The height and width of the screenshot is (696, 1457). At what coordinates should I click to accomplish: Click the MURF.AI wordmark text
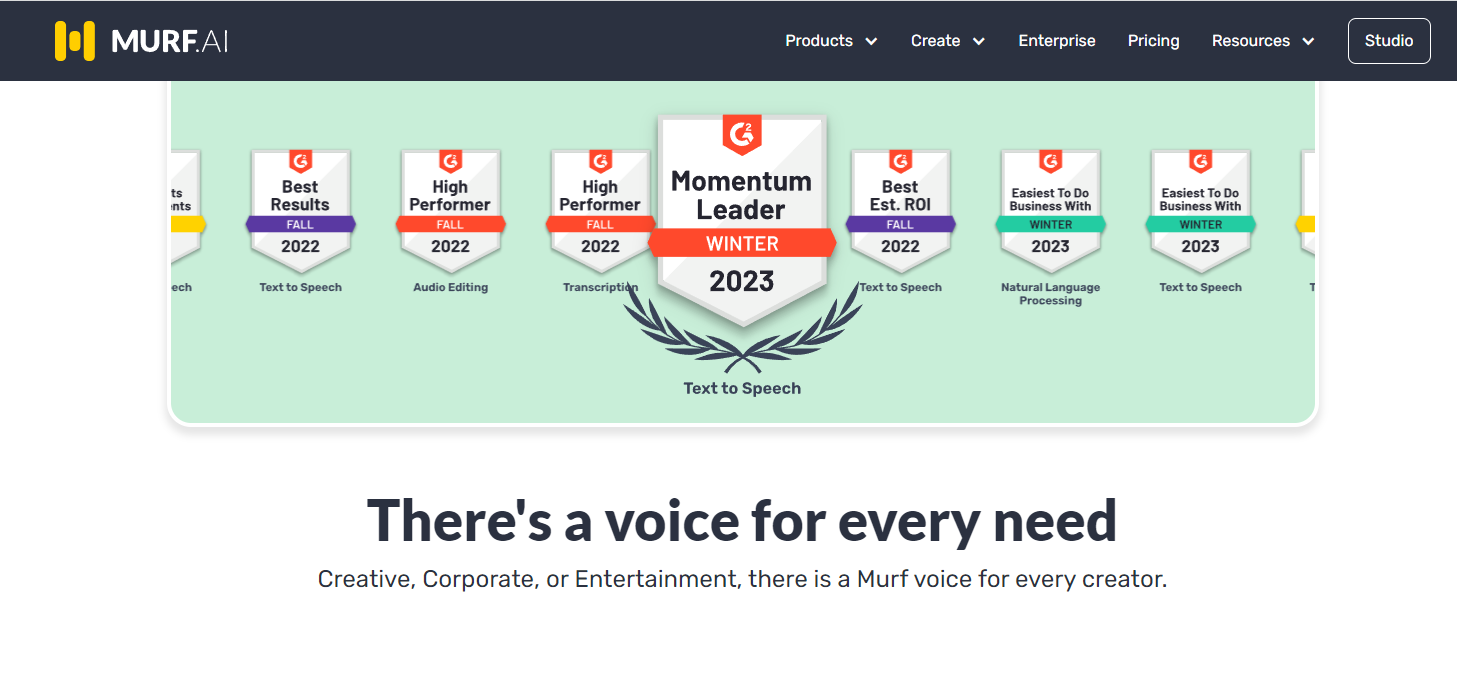169,41
